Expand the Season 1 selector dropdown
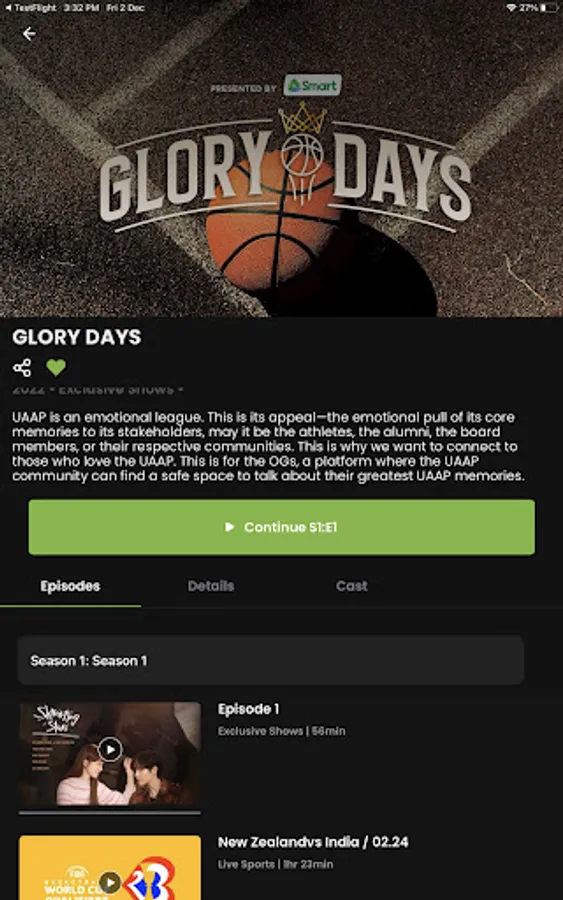This screenshot has width=563, height=900. click(x=271, y=660)
